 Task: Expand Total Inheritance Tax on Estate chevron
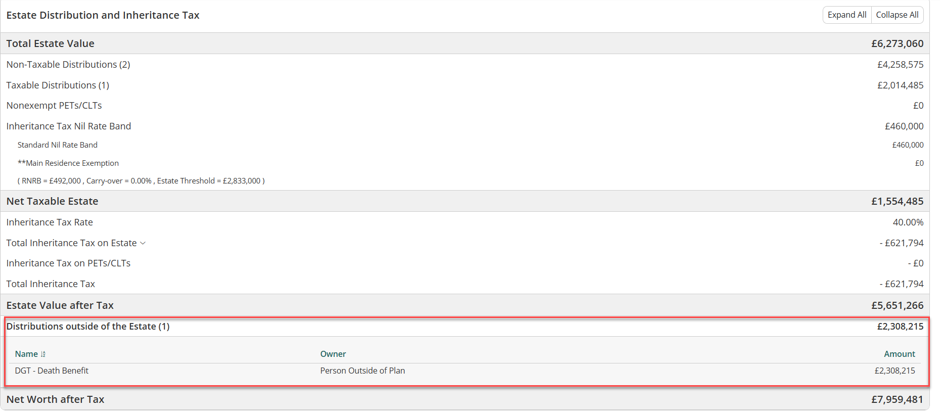143,243
